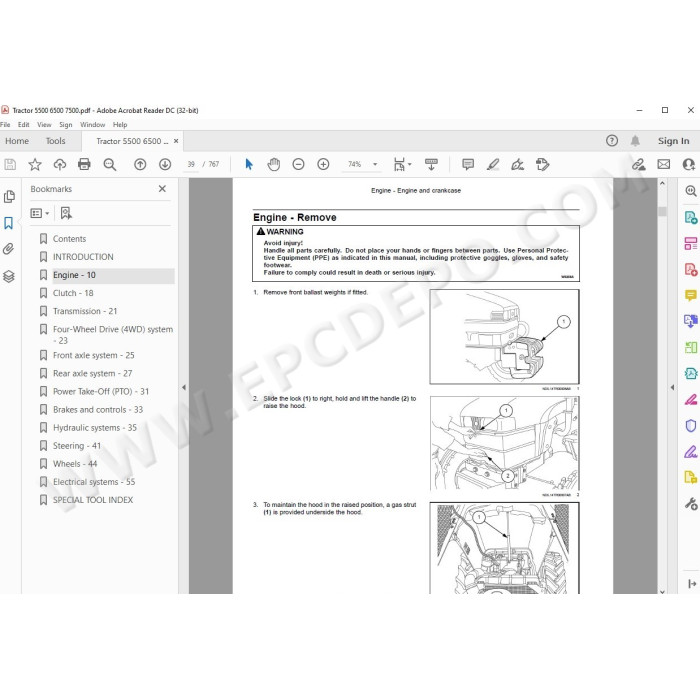
Task: Click the stamp tool icon
Action: pyautogui.click(x=542, y=165)
